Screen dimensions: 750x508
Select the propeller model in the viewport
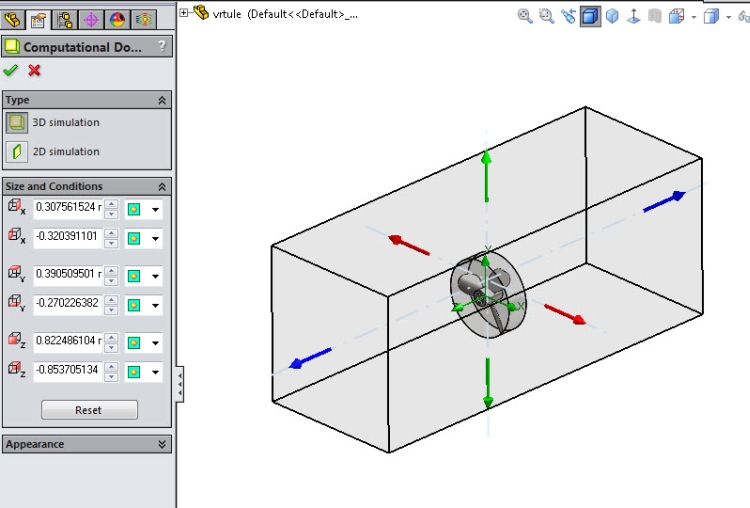tap(488, 295)
